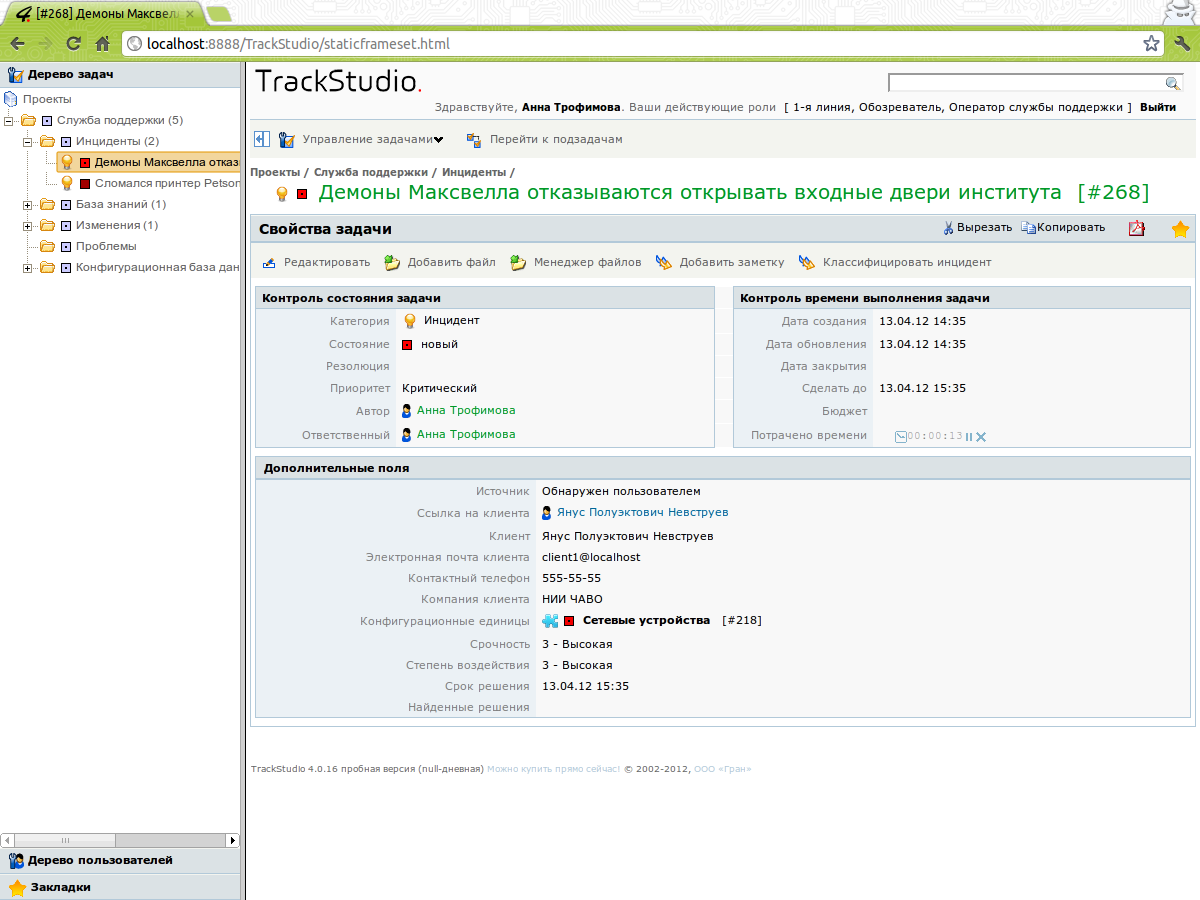Collapse the Инциденты tree node

tap(28, 141)
